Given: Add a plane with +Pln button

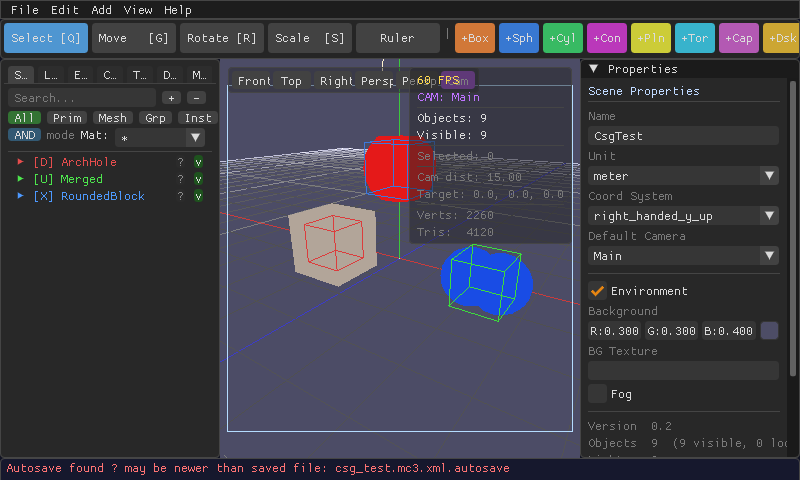Looking at the screenshot, I should coord(651,38).
